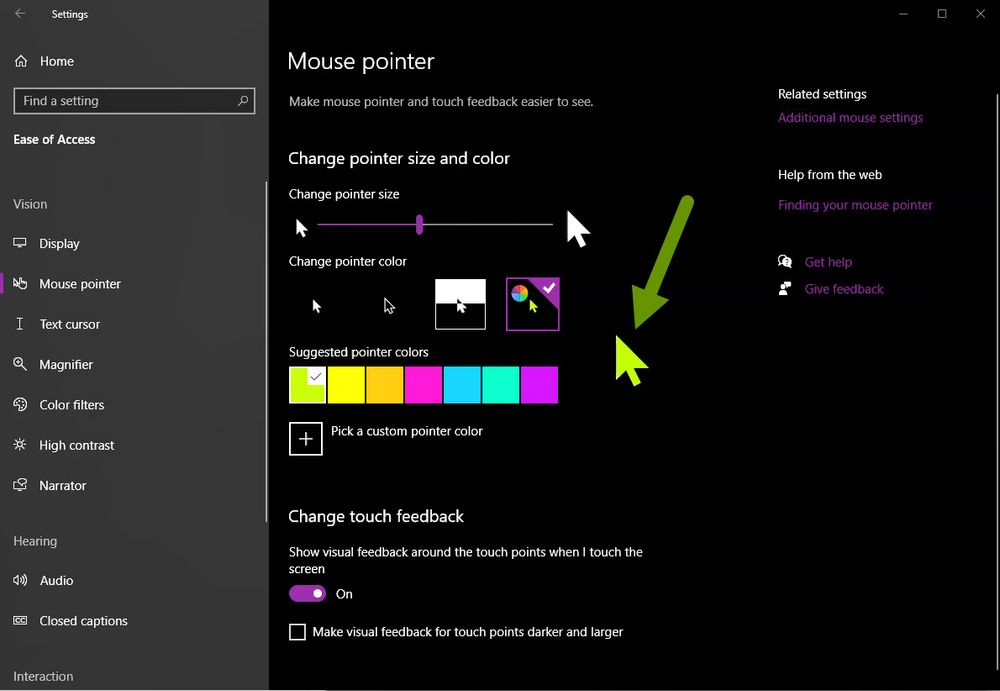Image resolution: width=1000 pixels, height=691 pixels.
Task: Enable darker and larger touch point feedback
Action: (297, 632)
